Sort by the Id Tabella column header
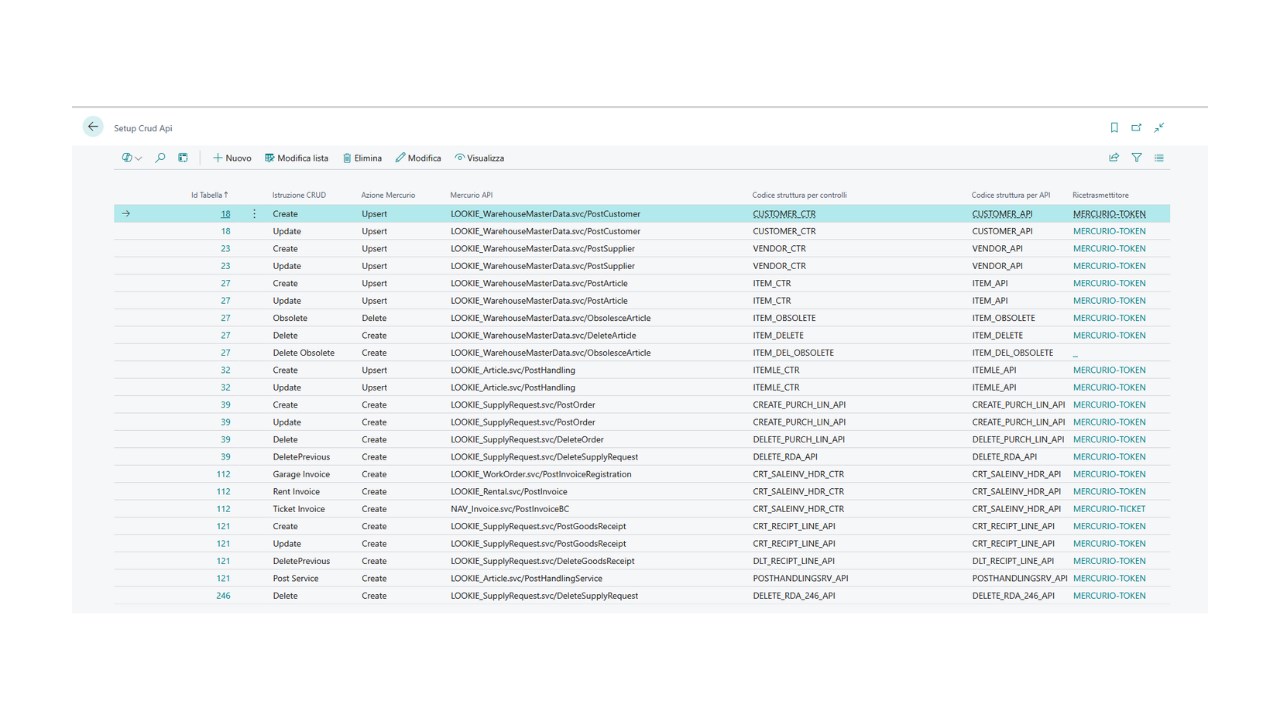The height and width of the screenshot is (720, 1280). [209, 195]
